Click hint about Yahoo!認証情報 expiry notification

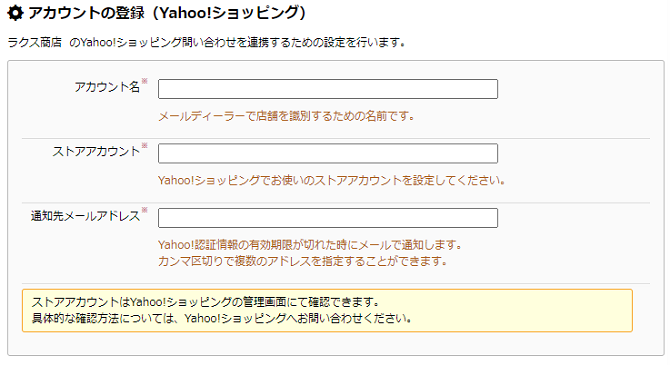[x=311, y=245]
